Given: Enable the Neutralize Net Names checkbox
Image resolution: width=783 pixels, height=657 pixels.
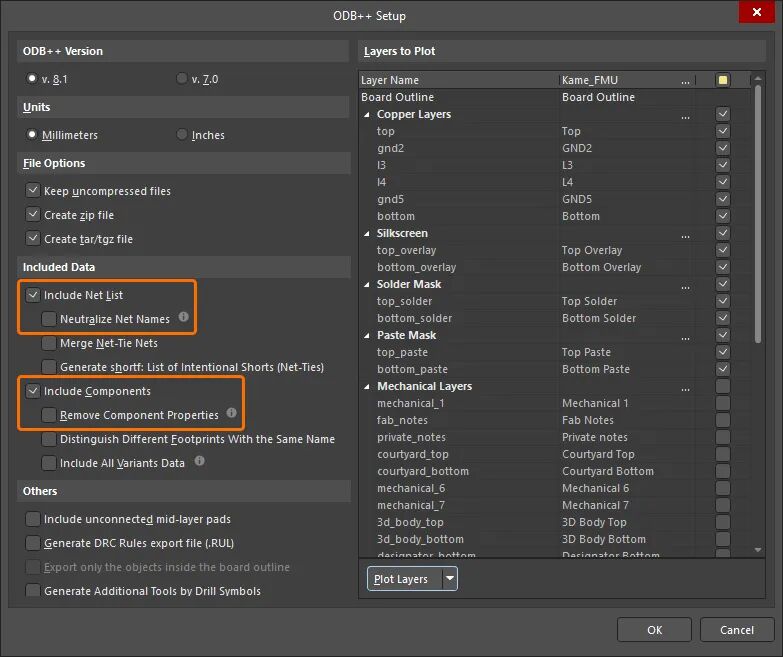Looking at the screenshot, I should [x=49, y=319].
